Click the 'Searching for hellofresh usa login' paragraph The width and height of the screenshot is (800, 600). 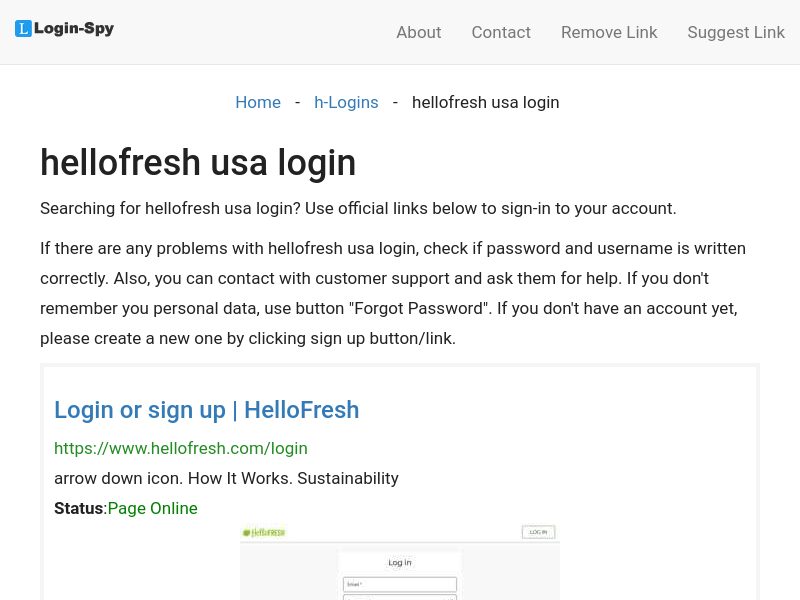click(358, 209)
